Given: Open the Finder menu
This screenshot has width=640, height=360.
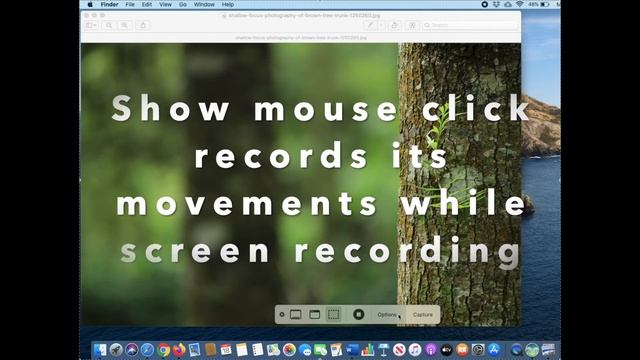Looking at the screenshot, I should tap(109, 4).
